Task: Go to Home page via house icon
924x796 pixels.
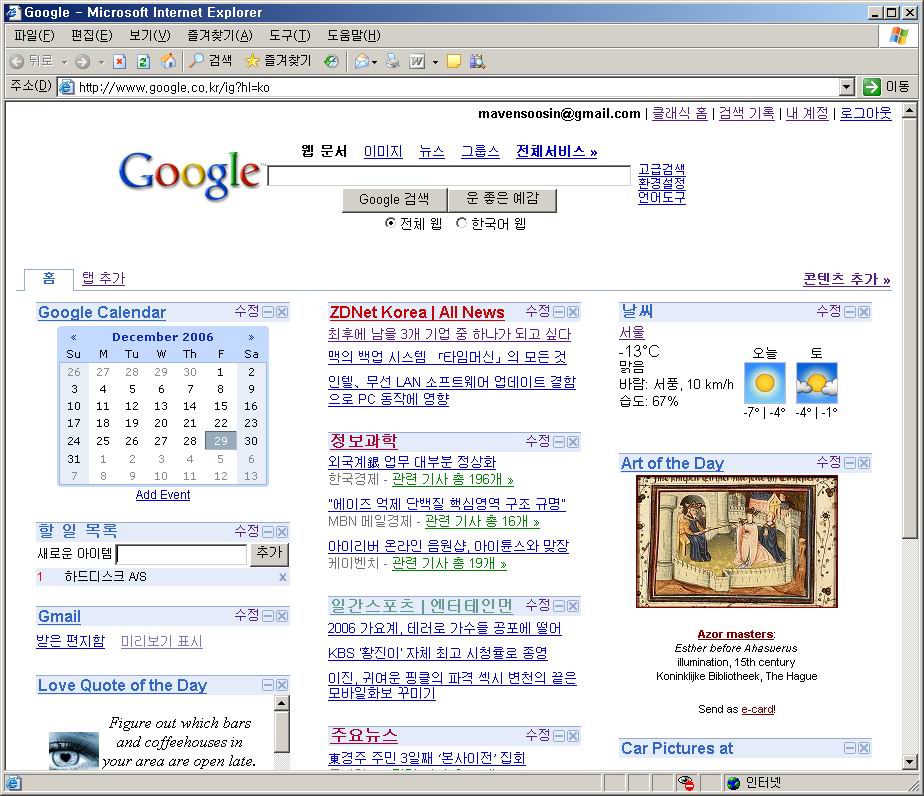Action: (168, 61)
